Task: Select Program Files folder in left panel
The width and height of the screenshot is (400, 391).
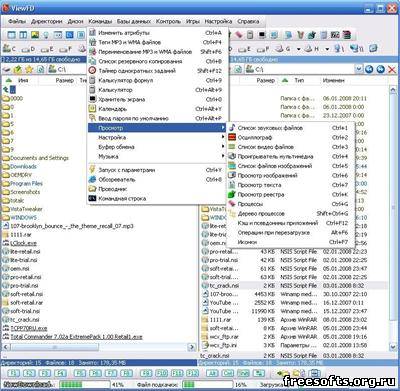Action: coord(26,183)
